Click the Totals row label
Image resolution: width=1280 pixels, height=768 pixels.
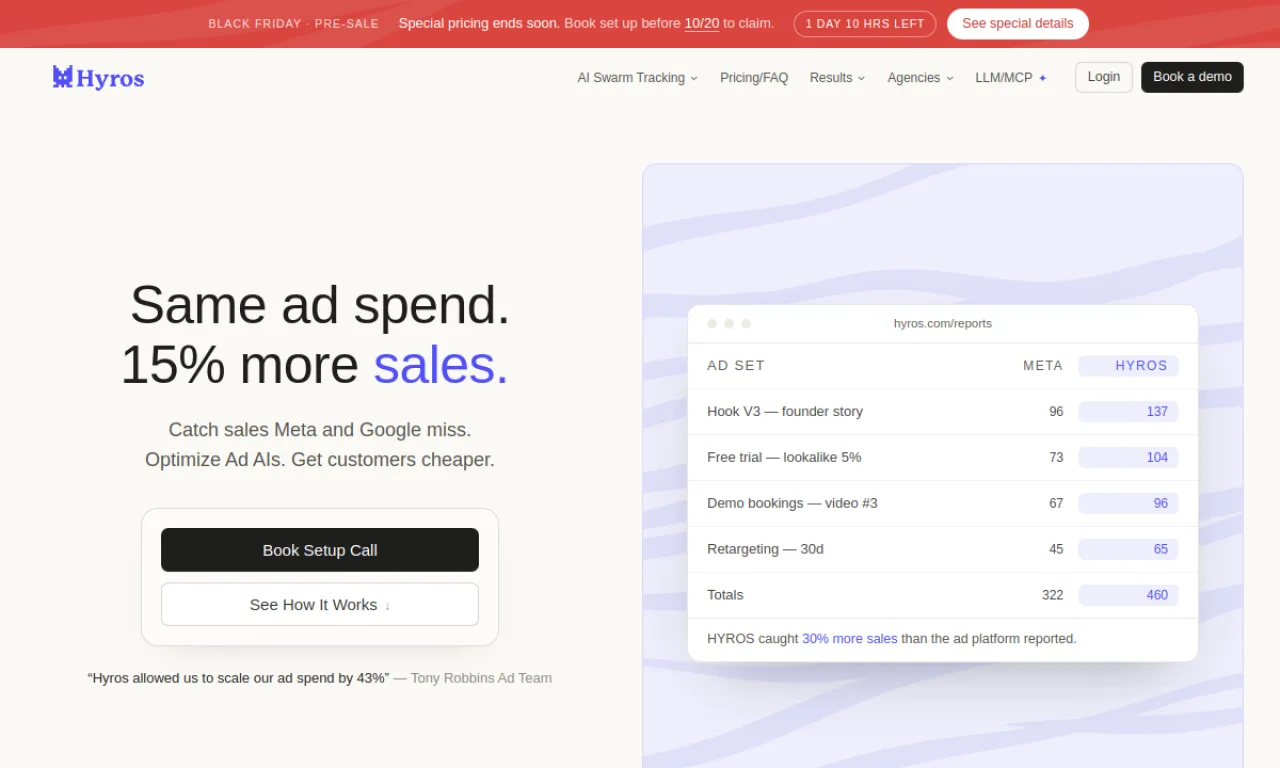tap(725, 595)
